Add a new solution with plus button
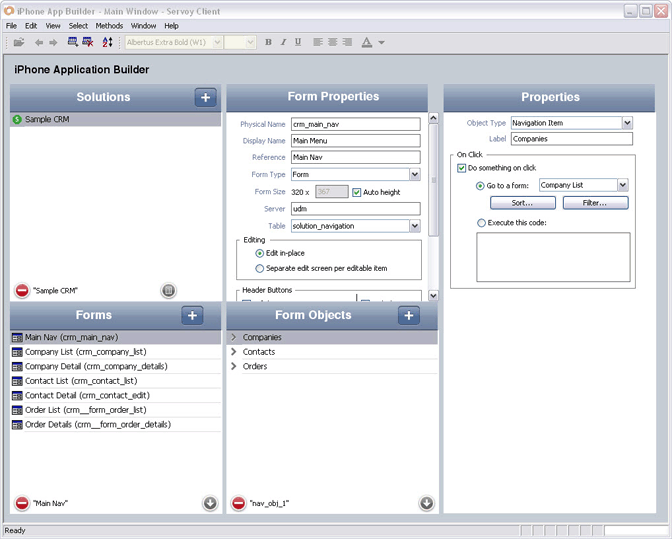Viewport: 672px width, 539px height. pos(205,97)
